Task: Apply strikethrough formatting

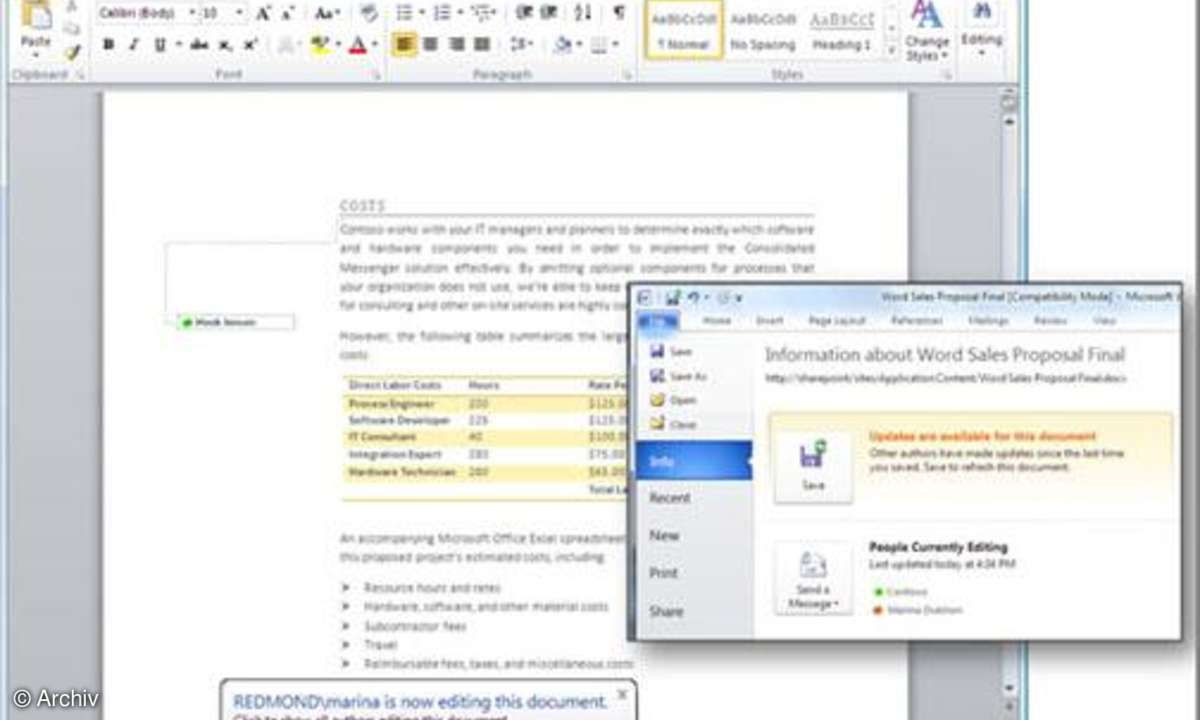Action: point(199,45)
